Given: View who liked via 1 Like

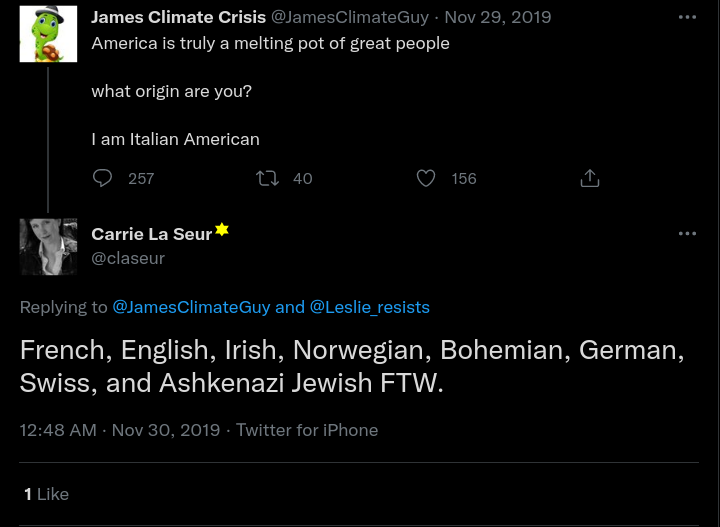Looking at the screenshot, I should [x=46, y=494].
